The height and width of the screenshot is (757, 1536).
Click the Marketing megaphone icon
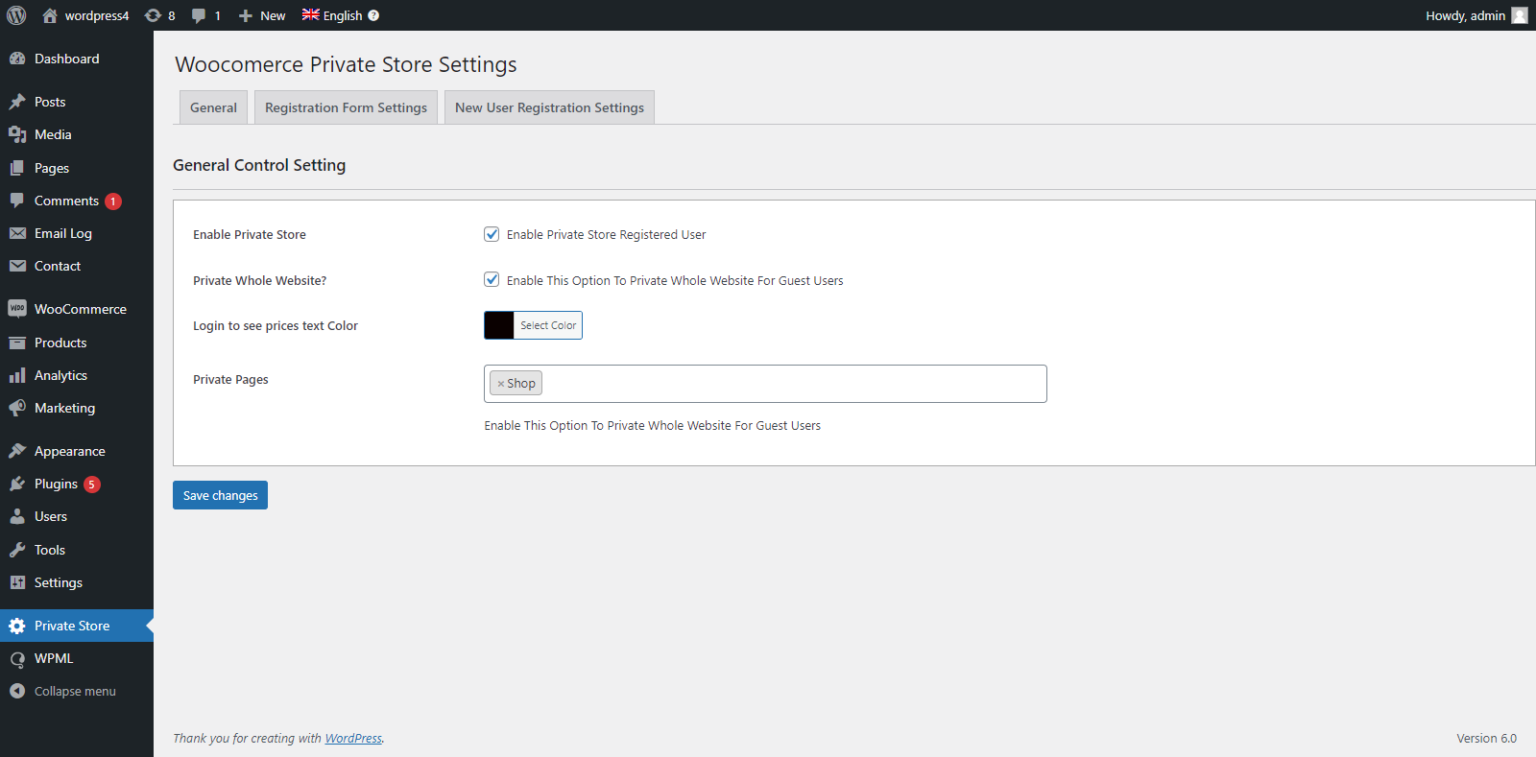(x=18, y=408)
